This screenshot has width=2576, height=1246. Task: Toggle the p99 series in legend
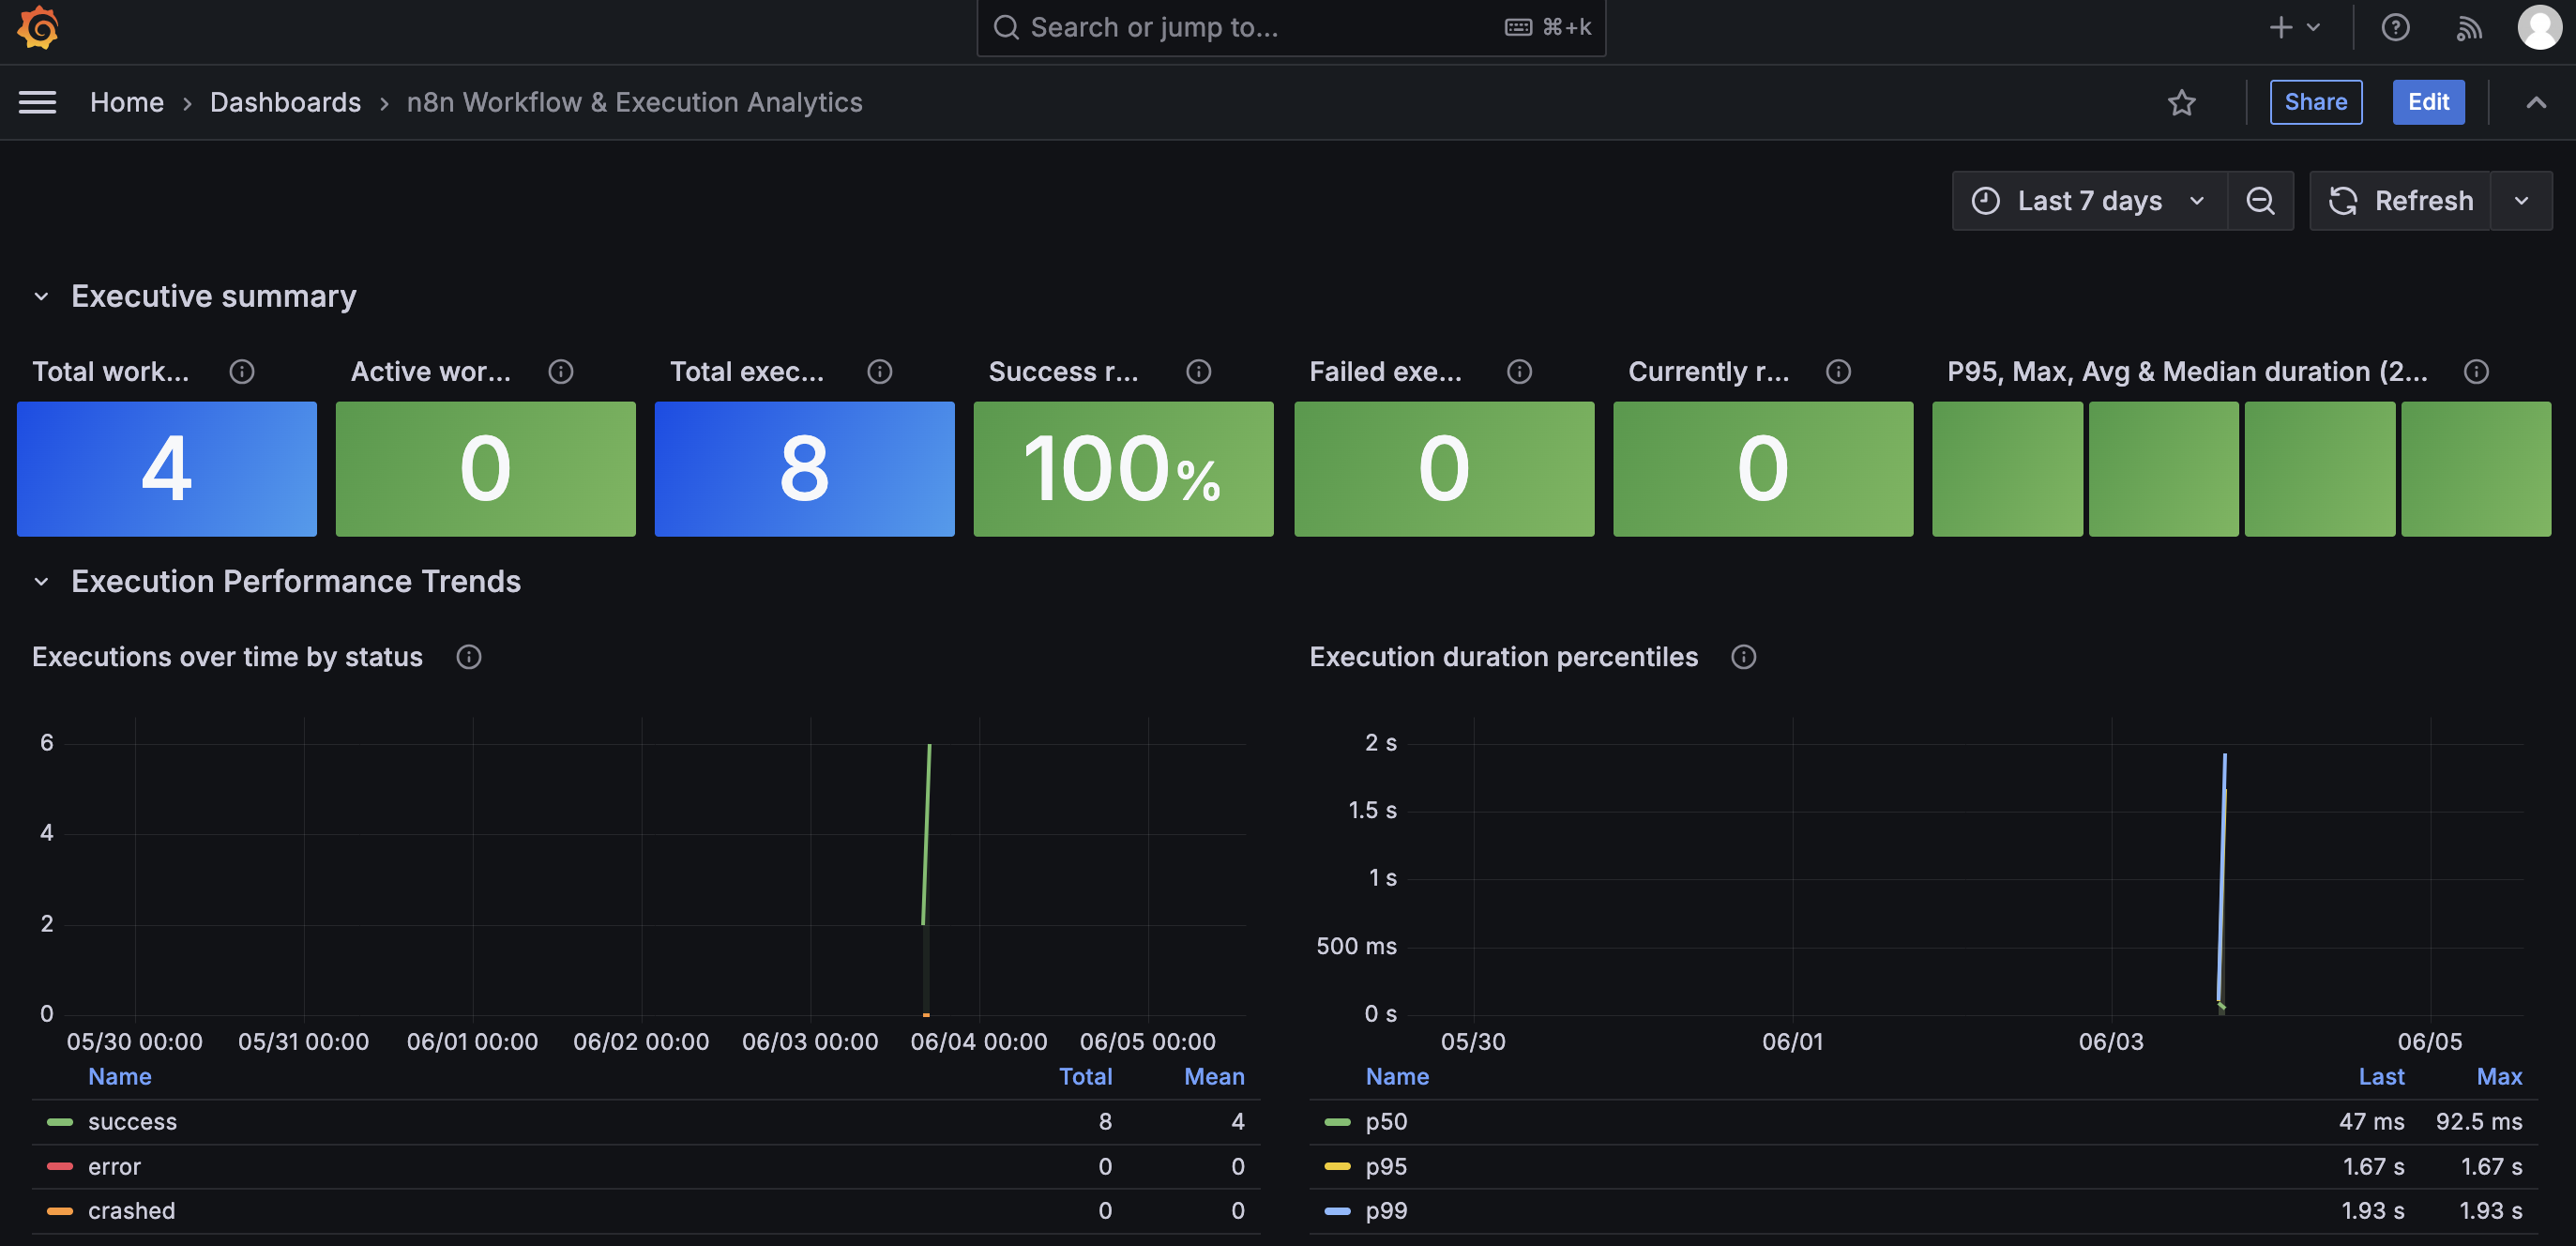pyautogui.click(x=1386, y=1211)
